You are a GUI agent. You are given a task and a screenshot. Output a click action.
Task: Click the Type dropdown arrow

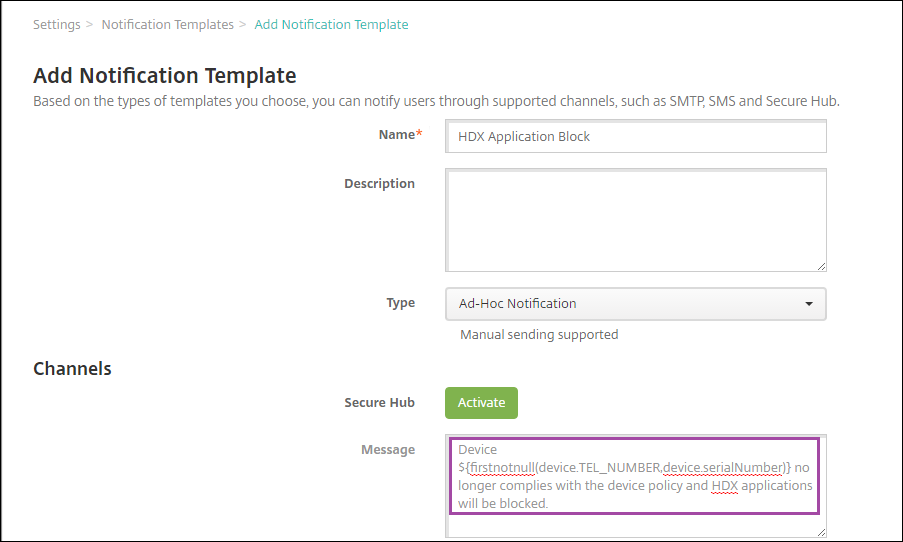tap(808, 304)
